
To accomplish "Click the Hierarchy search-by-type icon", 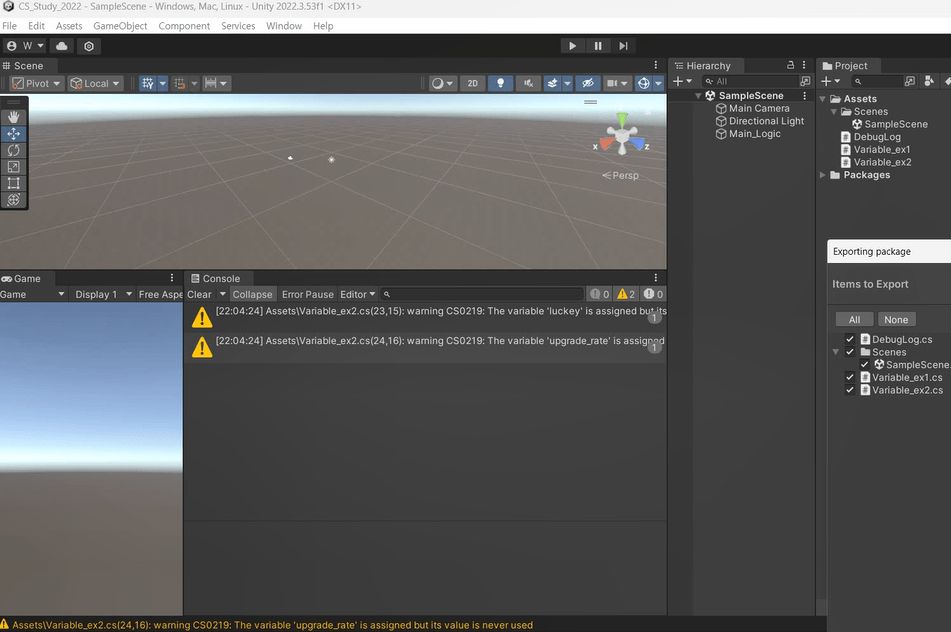I will click(x=805, y=81).
